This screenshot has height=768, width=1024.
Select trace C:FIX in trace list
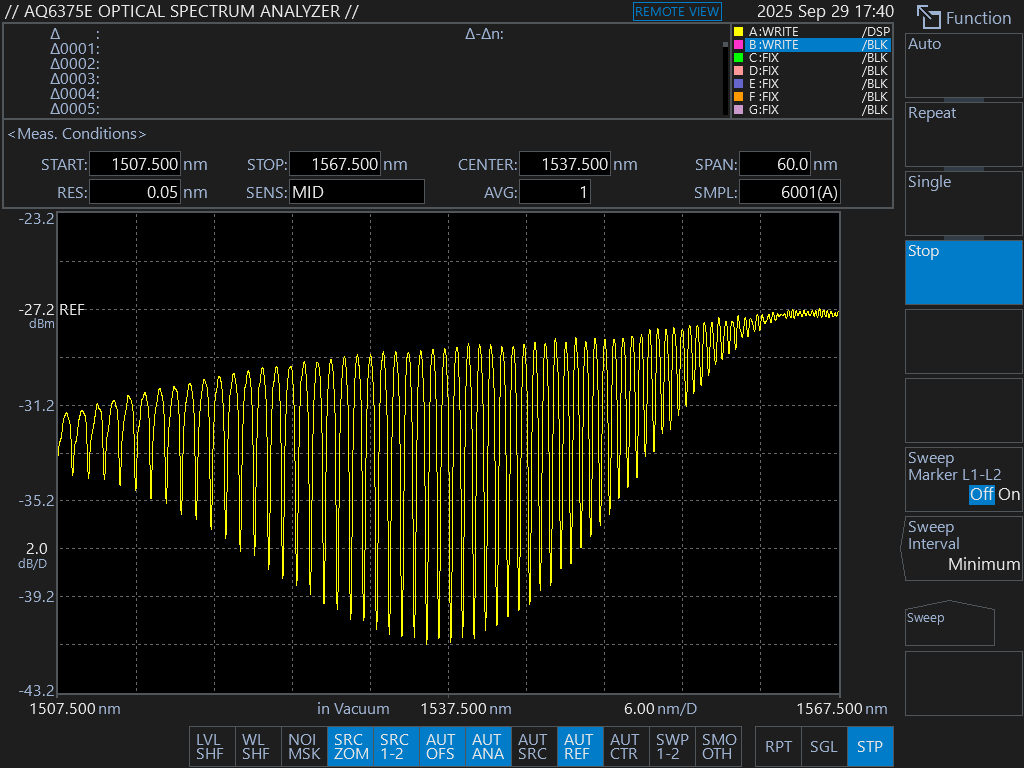coord(810,58)
